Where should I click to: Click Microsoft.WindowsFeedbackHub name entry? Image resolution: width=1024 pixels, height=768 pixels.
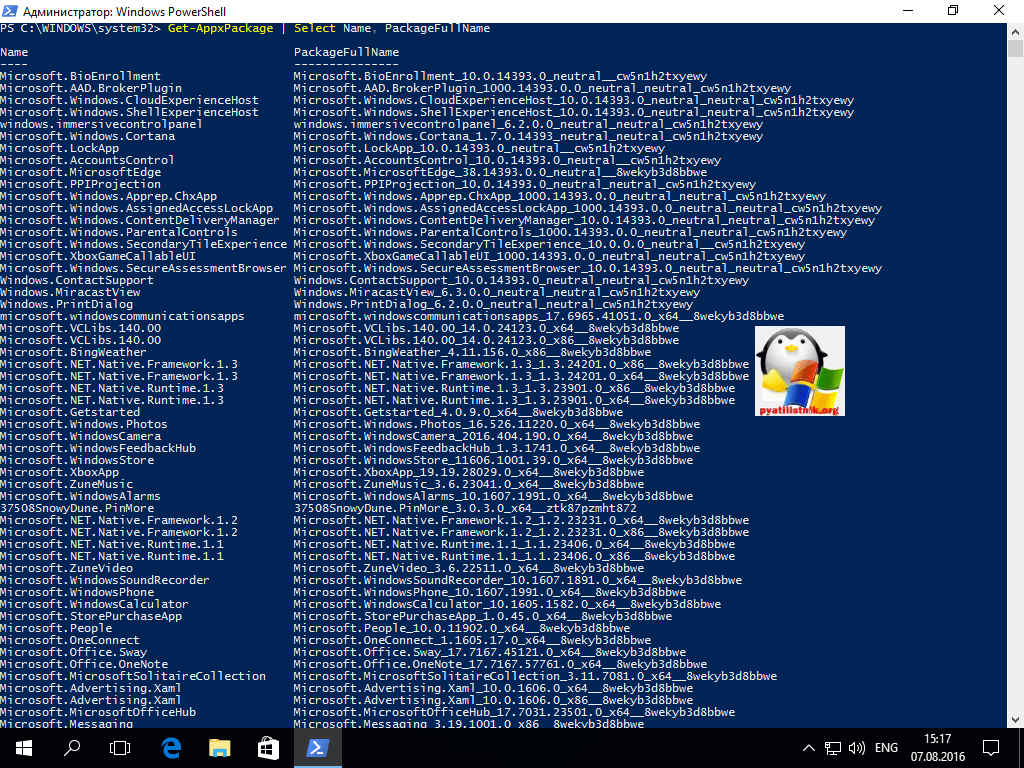(98, 448)
